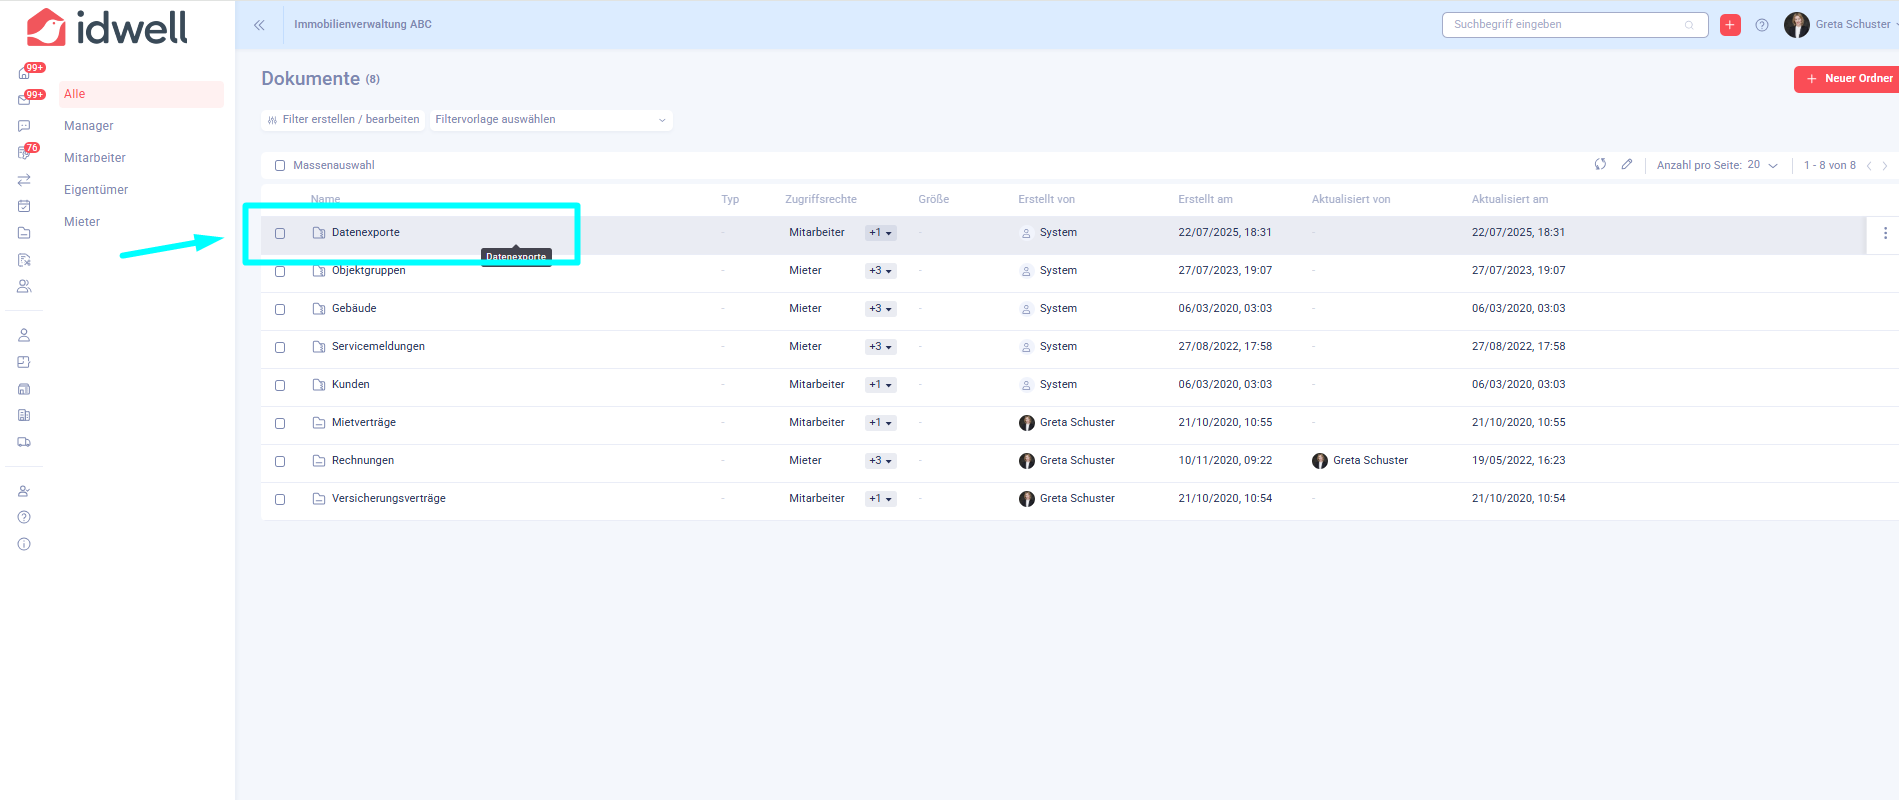This screenshot has width=1899, height=800.
Task: Click the Neuer Ordner button
Action: [1847, 79]
